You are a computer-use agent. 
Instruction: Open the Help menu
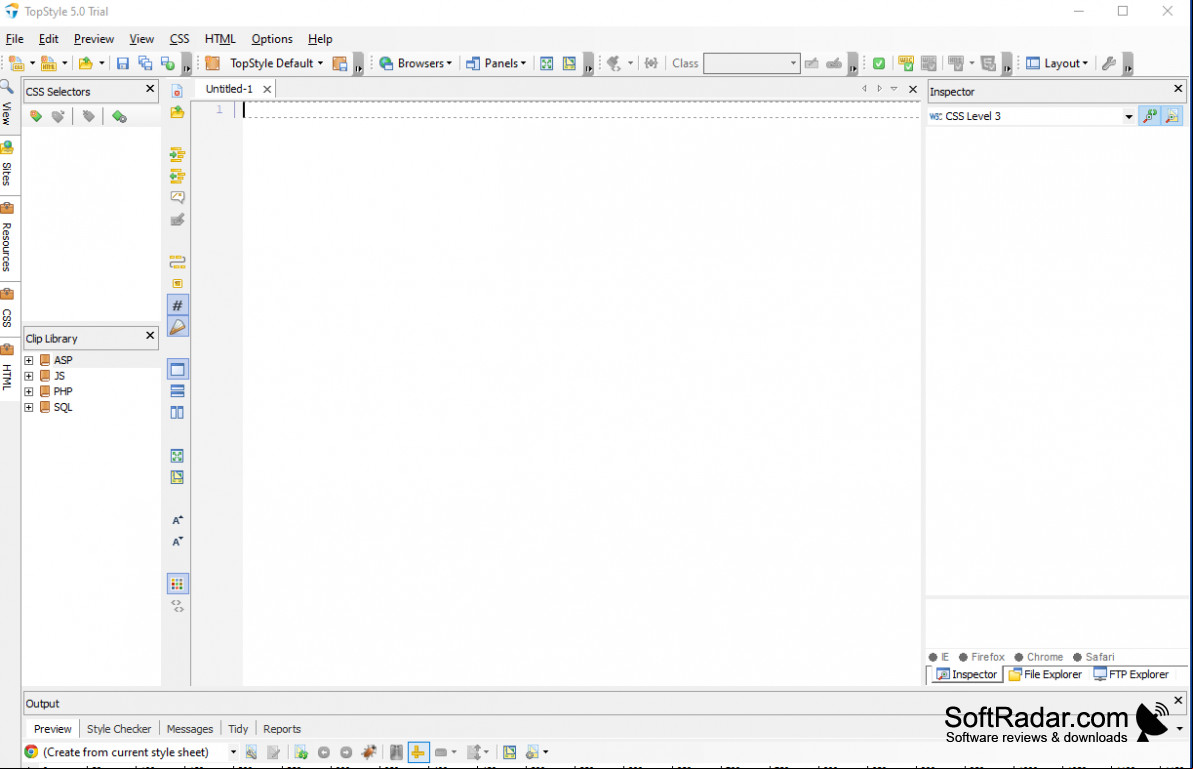tap(320, 39)
